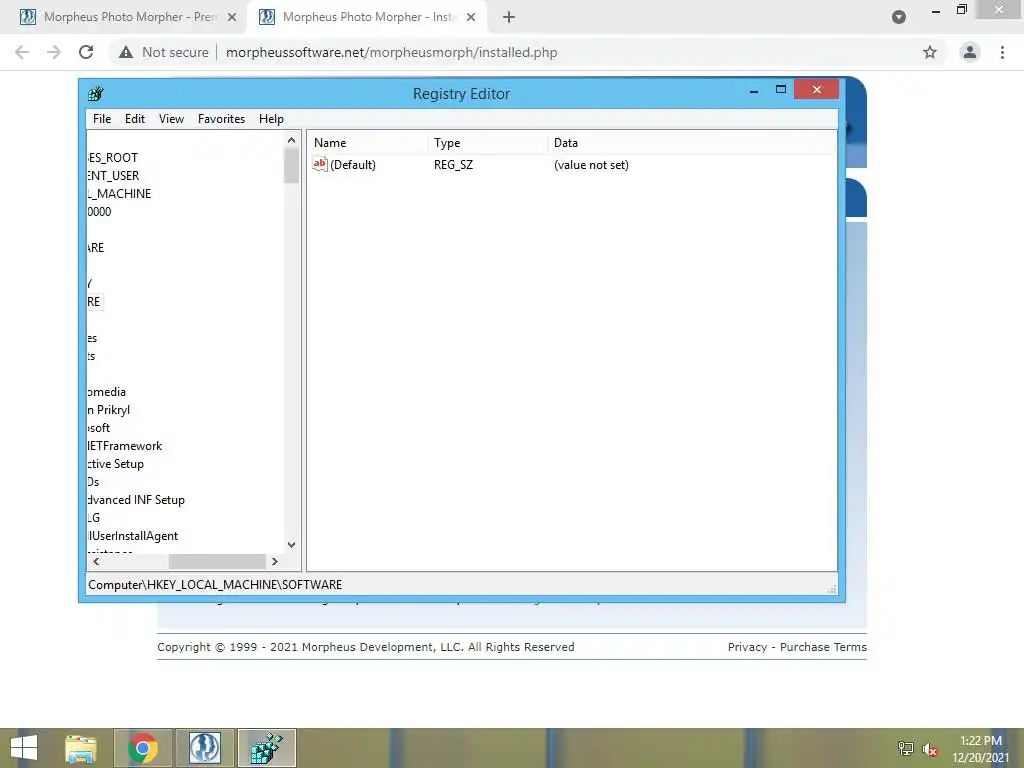Select the dvanced INF Setup key
Screen dimensions: 1024x768
coord(136,500)
